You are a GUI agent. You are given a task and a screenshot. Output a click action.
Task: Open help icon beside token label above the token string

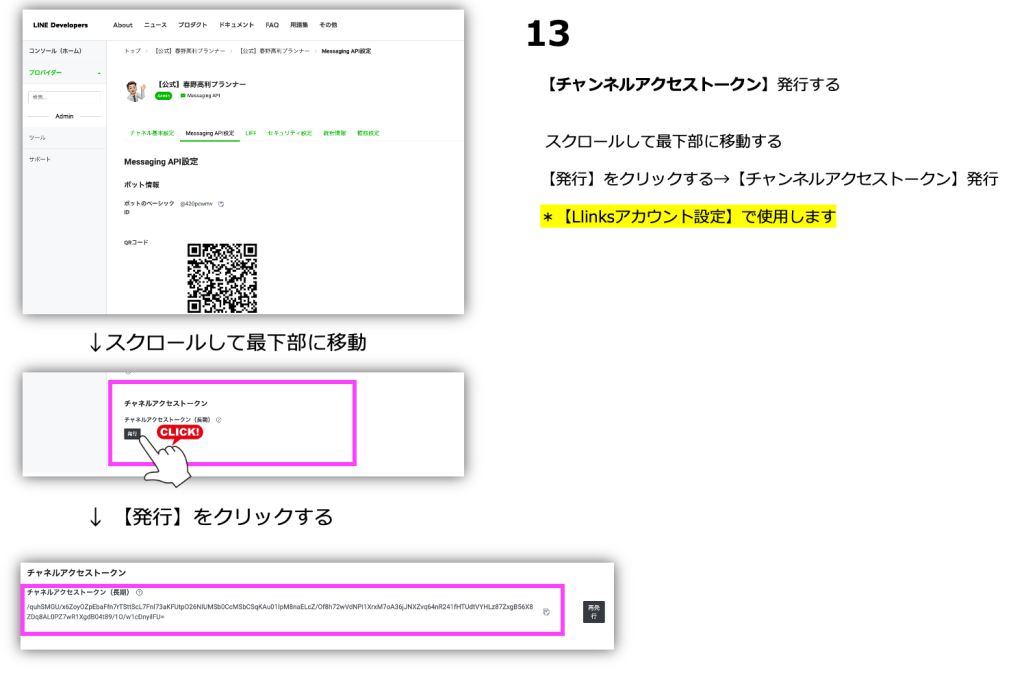pos(139,592)
